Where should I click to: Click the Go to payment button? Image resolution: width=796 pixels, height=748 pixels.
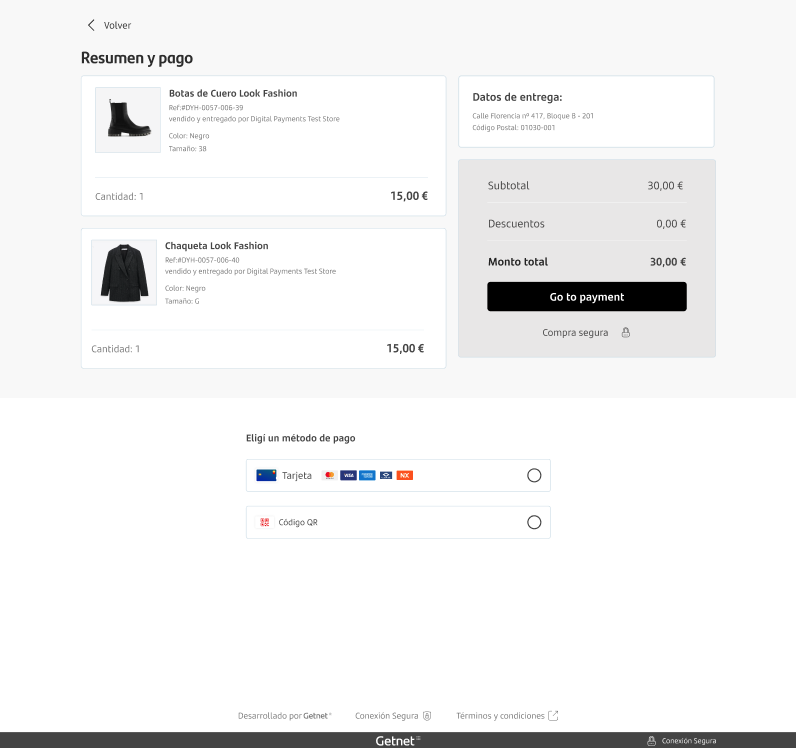click(587, 297)
